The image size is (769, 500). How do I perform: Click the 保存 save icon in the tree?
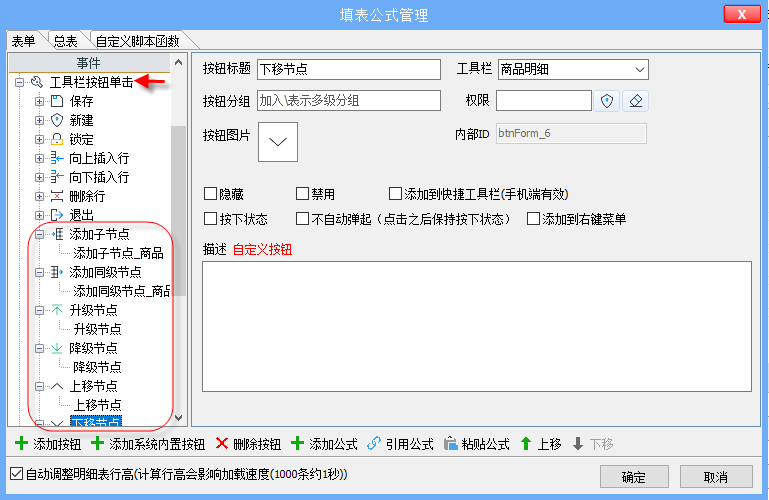(57, 101)
